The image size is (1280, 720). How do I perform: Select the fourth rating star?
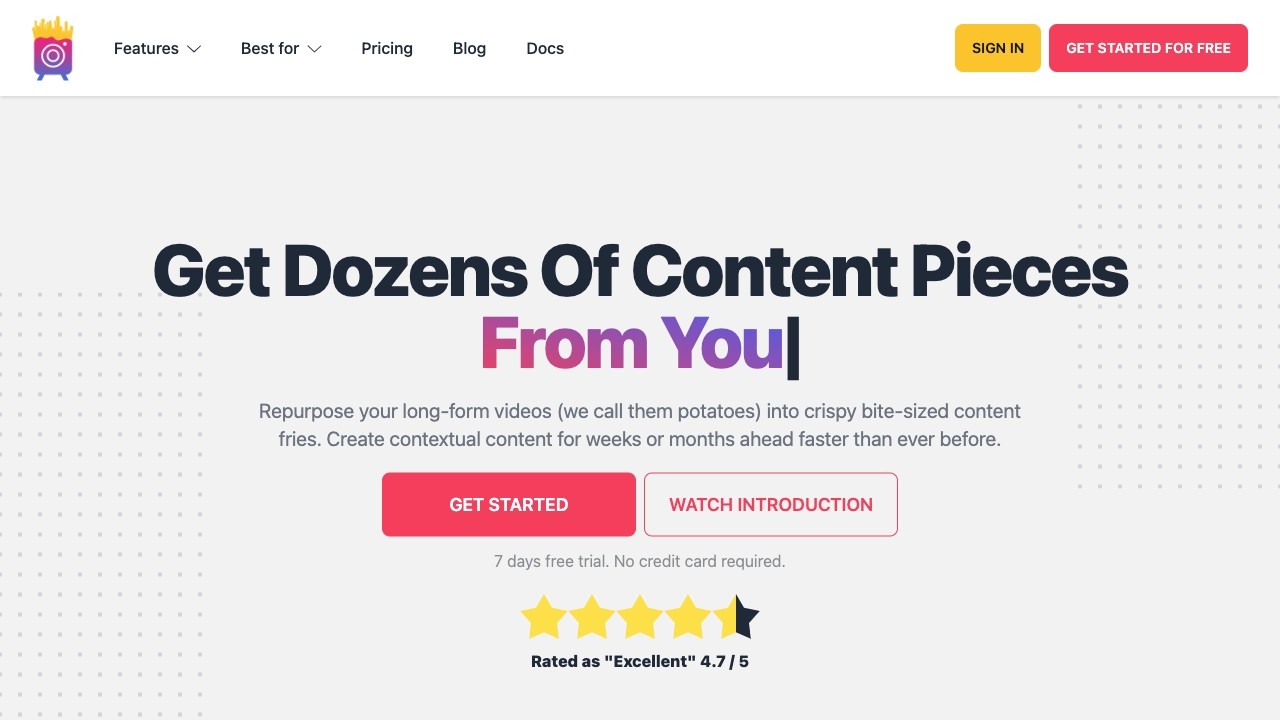(688, 616)
